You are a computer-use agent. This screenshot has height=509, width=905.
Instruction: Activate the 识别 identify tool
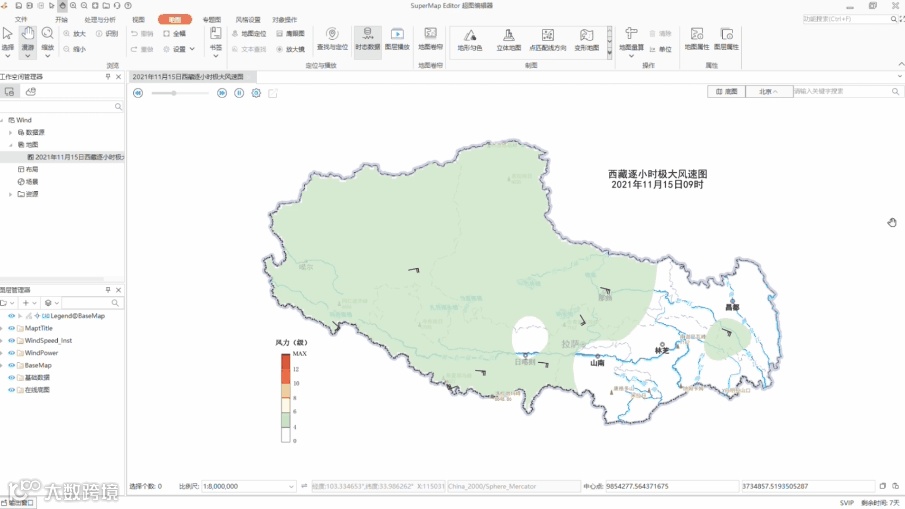click(x=107, y=33)
